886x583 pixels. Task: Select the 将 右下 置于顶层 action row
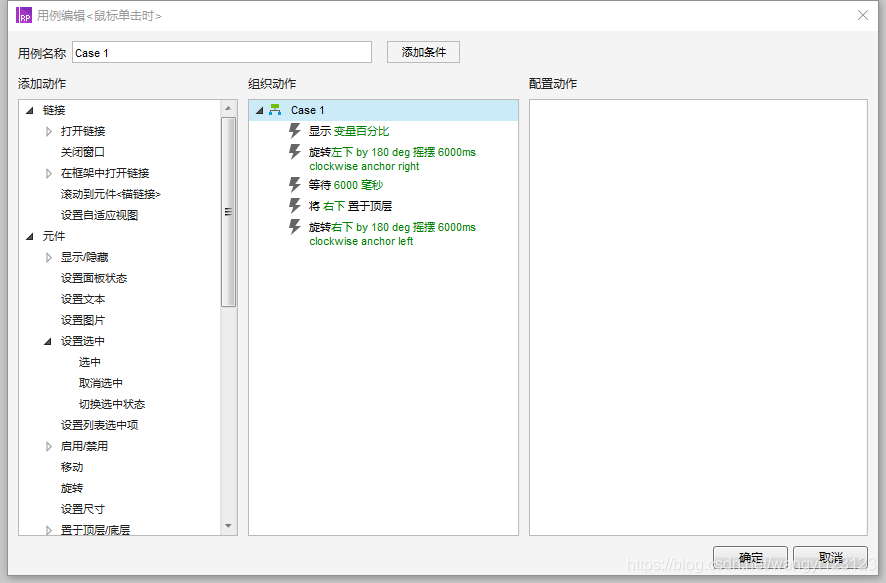tap(350, 206)
